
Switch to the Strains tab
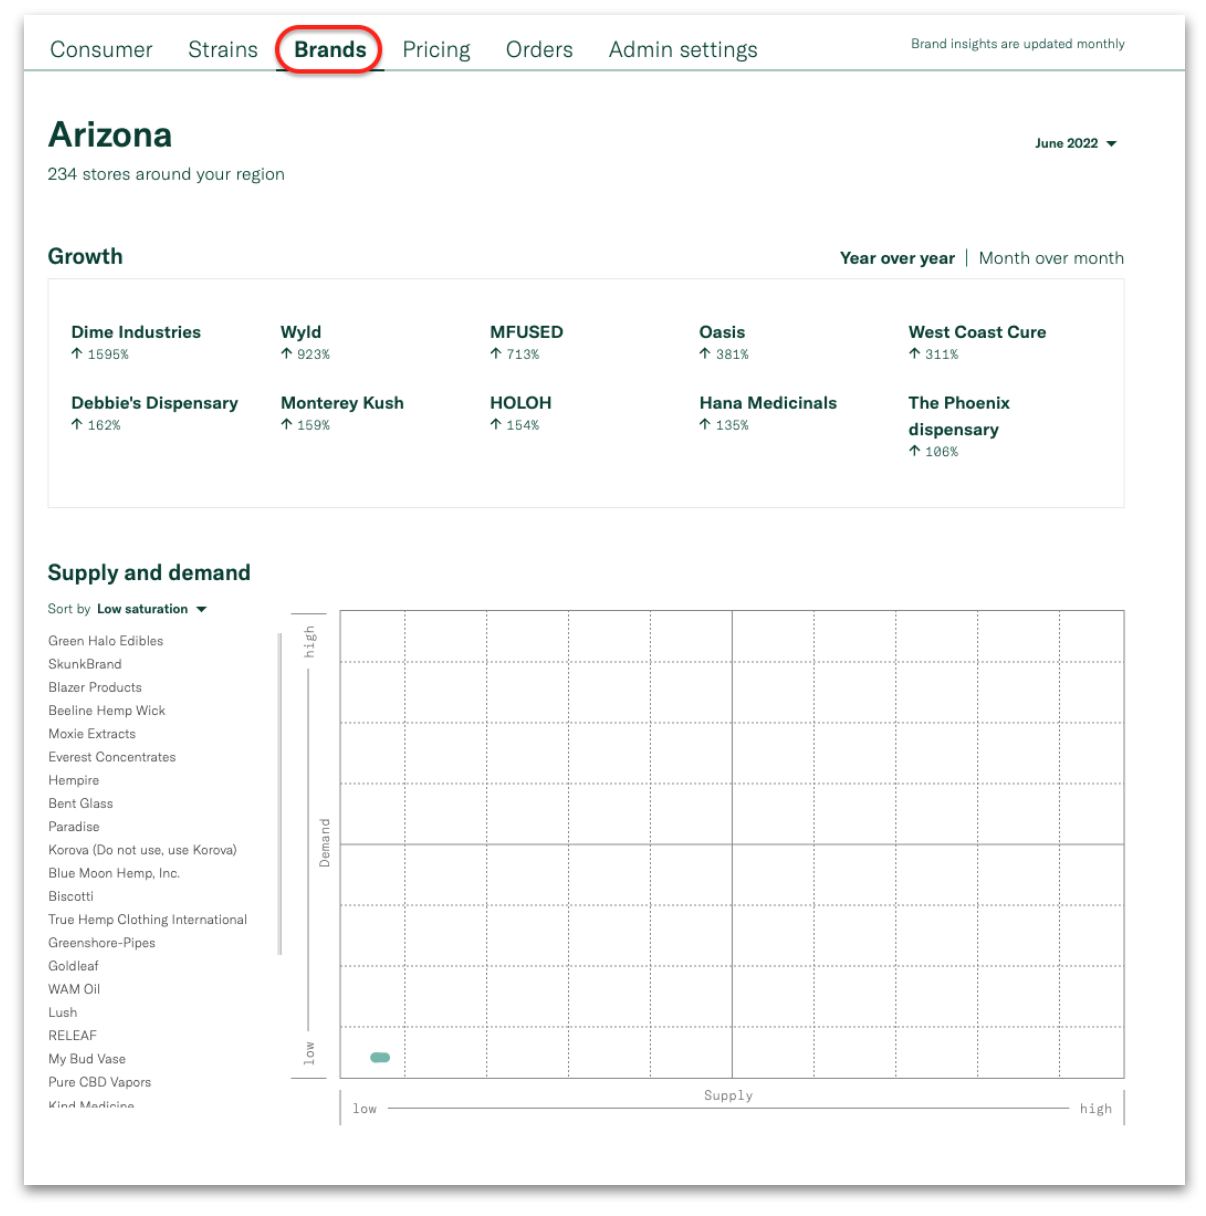pos(223,50)
